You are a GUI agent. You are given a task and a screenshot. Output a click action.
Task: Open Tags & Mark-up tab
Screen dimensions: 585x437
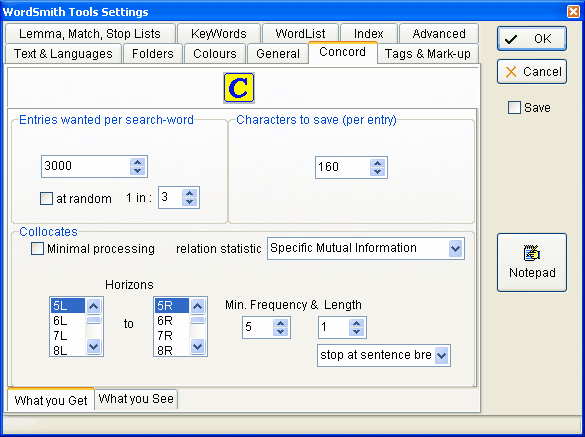(428, 54)
